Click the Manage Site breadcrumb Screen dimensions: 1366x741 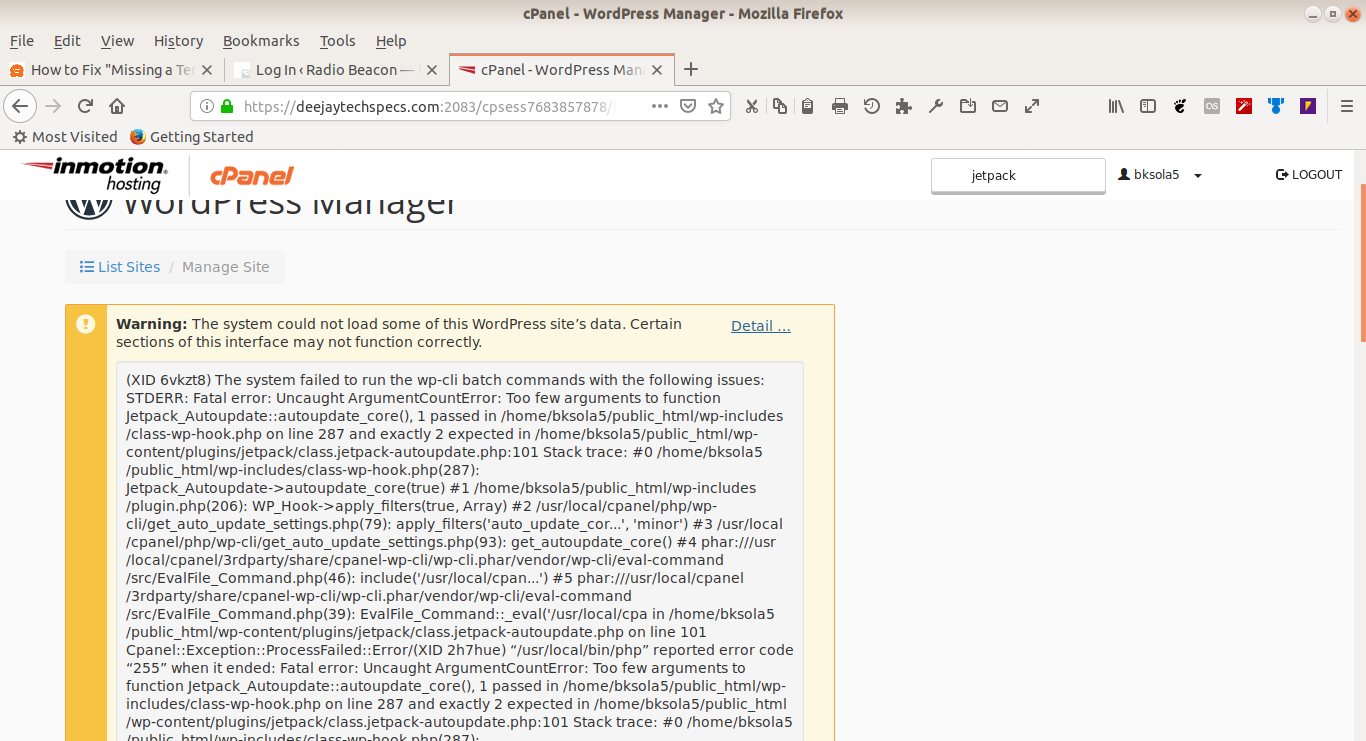226,267
